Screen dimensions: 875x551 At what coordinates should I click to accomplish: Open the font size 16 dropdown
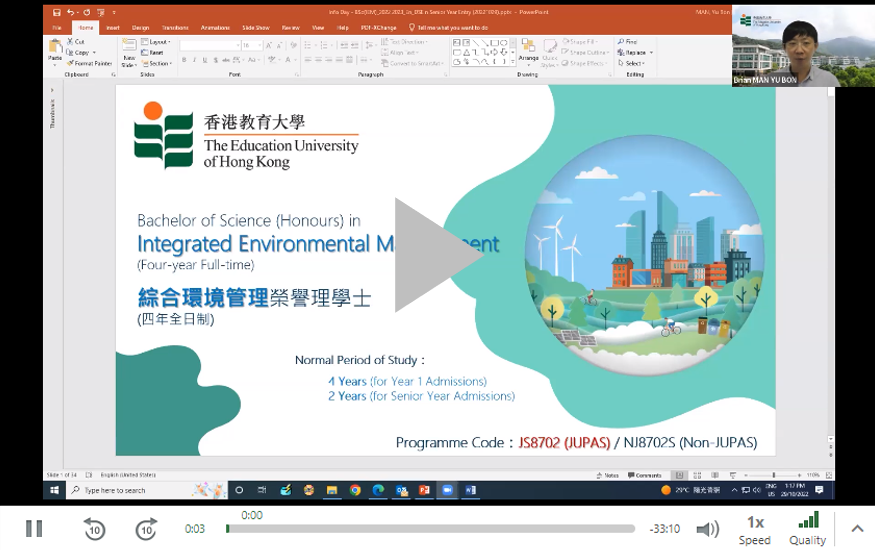[259, 45]
